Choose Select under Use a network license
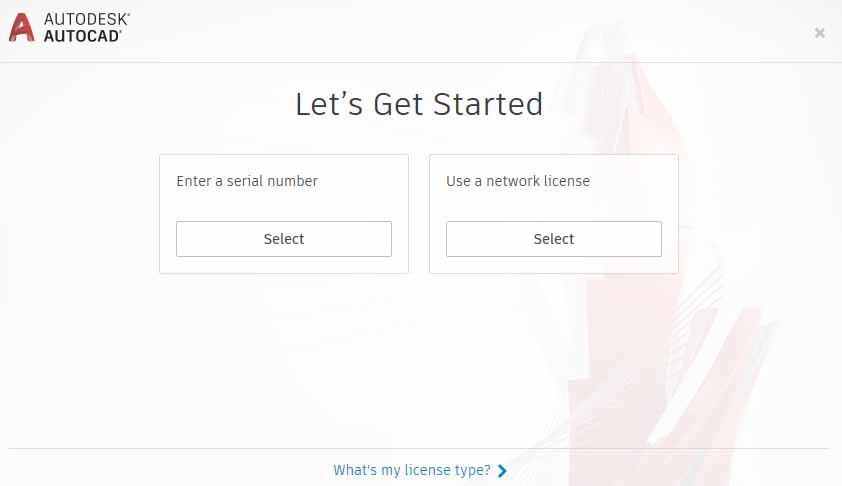842x486 pixels. (554, 239)
